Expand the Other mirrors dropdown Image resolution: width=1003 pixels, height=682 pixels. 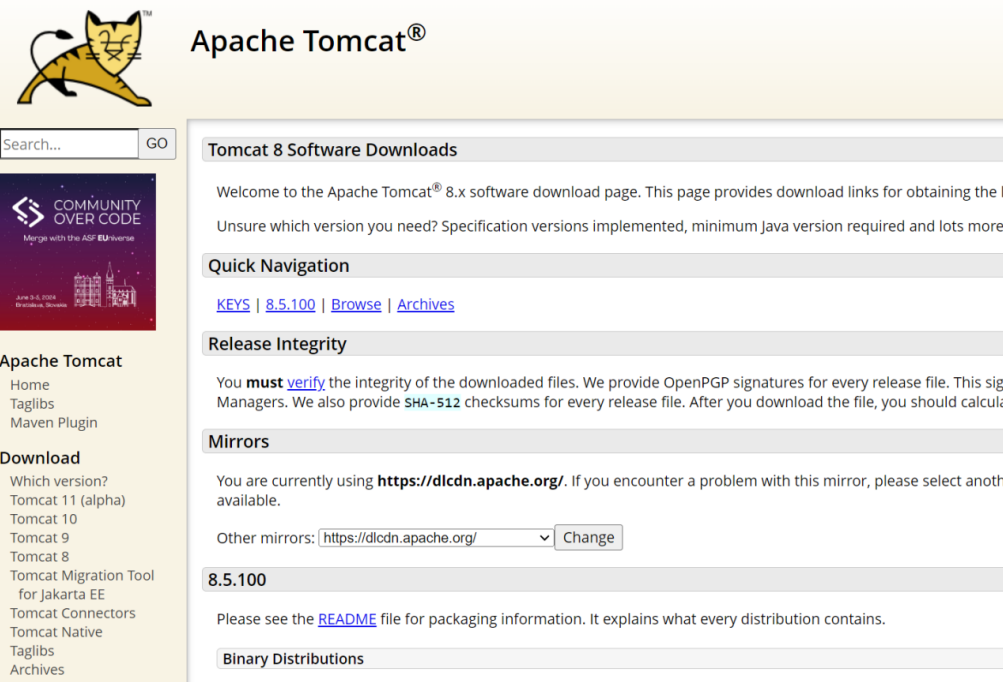436,538
